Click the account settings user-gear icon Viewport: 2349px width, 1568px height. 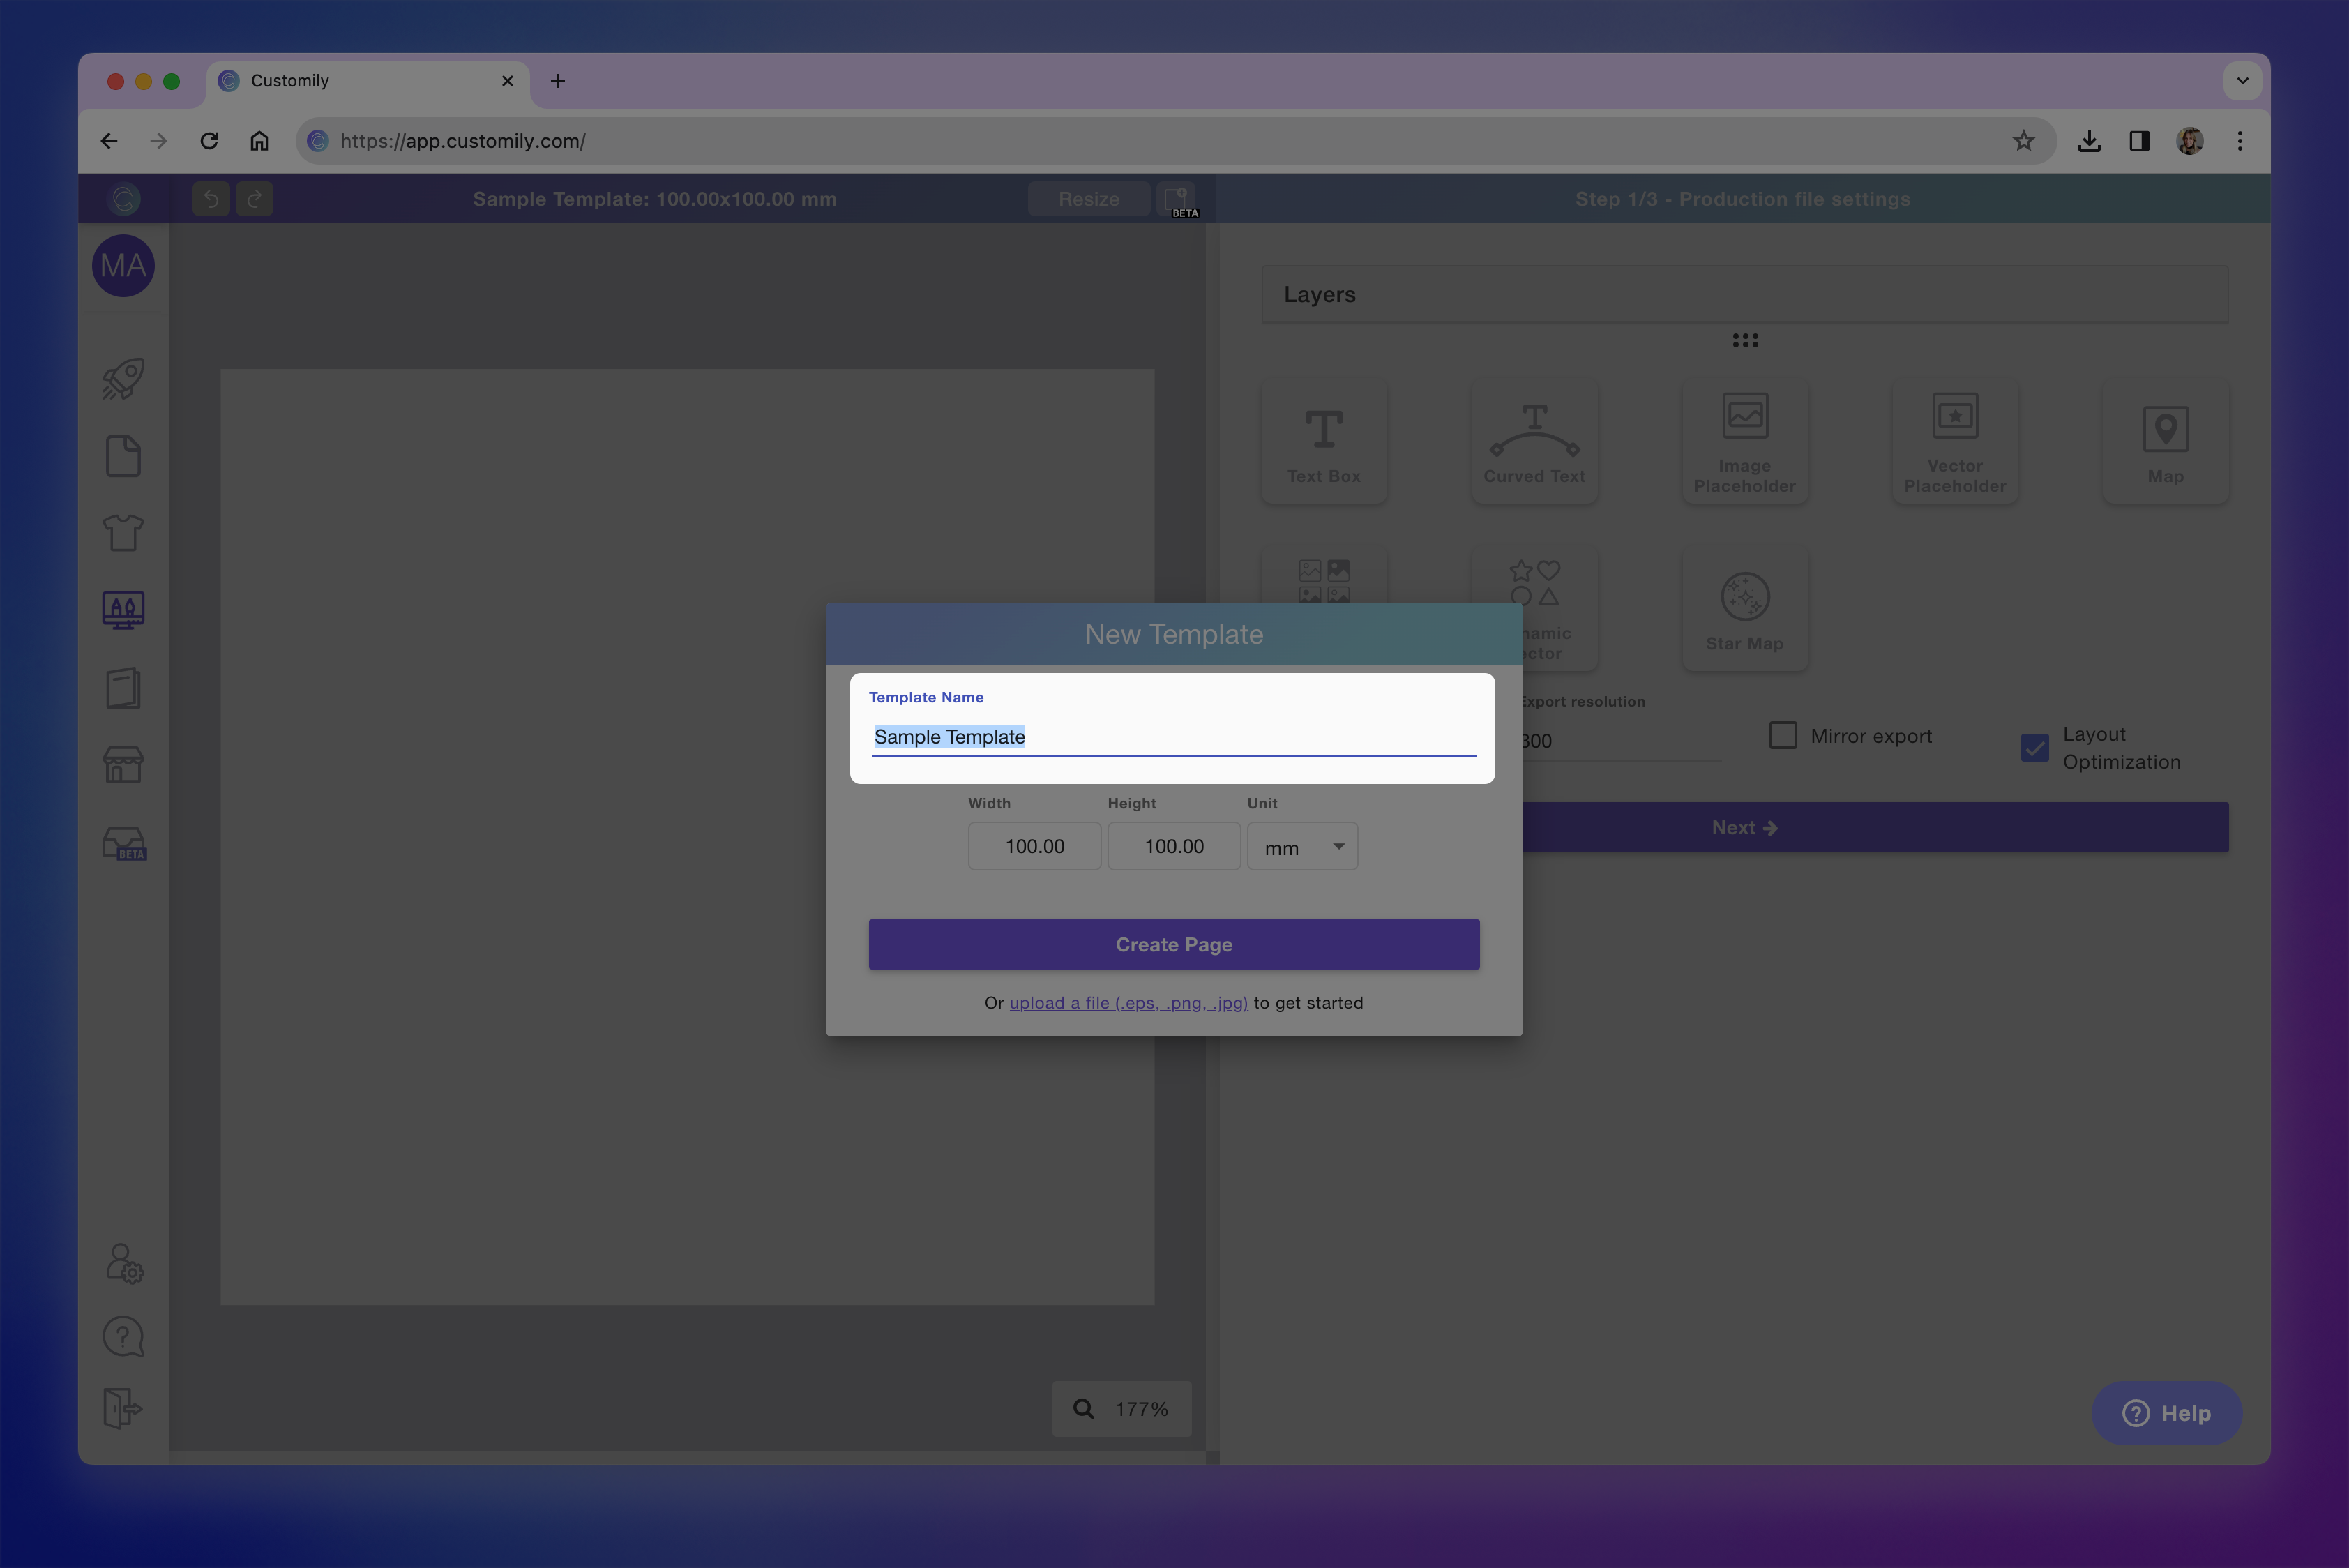[124, 1263]
